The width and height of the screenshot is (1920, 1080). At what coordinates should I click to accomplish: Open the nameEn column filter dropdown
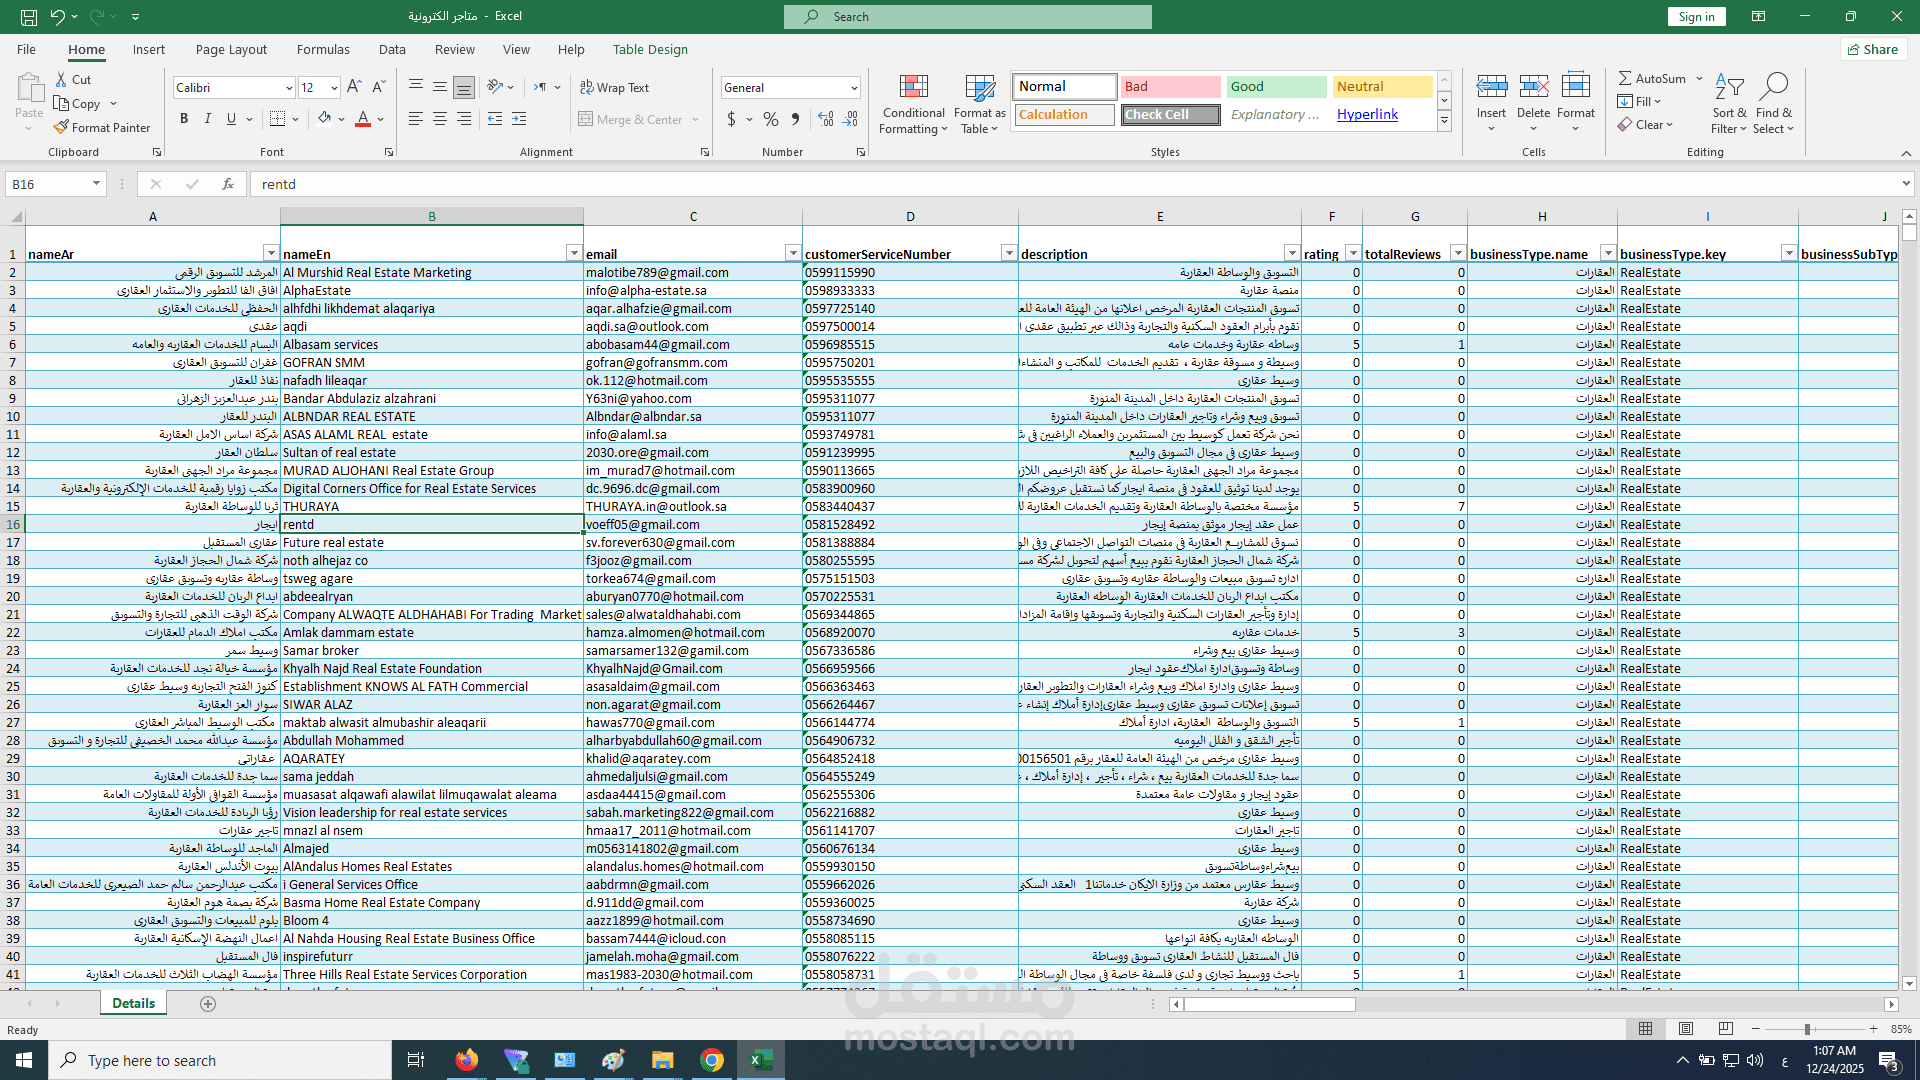(x=573, y=253)
